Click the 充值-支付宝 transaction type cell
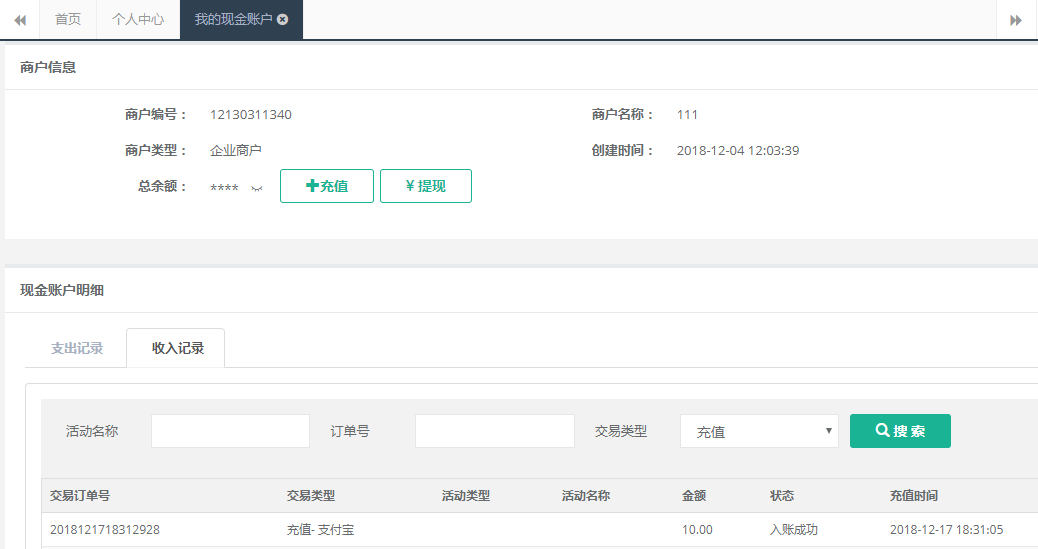Viewport: 1038px width, 549px height. click(320, 530)
